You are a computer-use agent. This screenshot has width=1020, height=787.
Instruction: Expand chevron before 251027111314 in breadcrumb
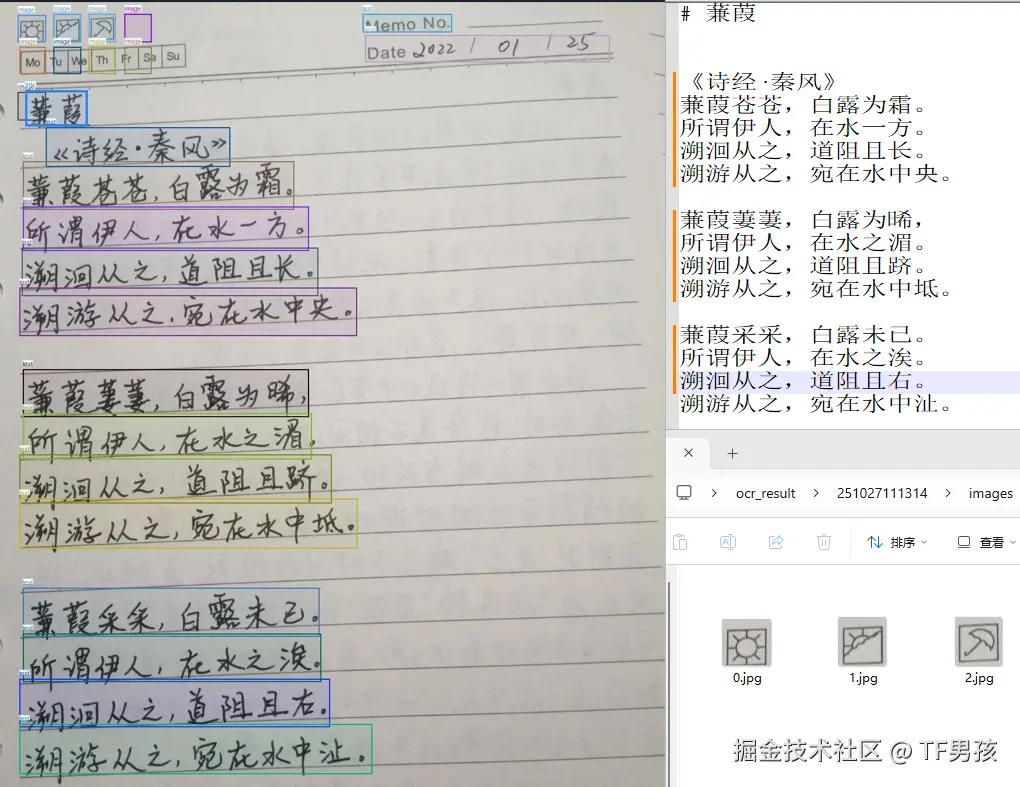816,493
